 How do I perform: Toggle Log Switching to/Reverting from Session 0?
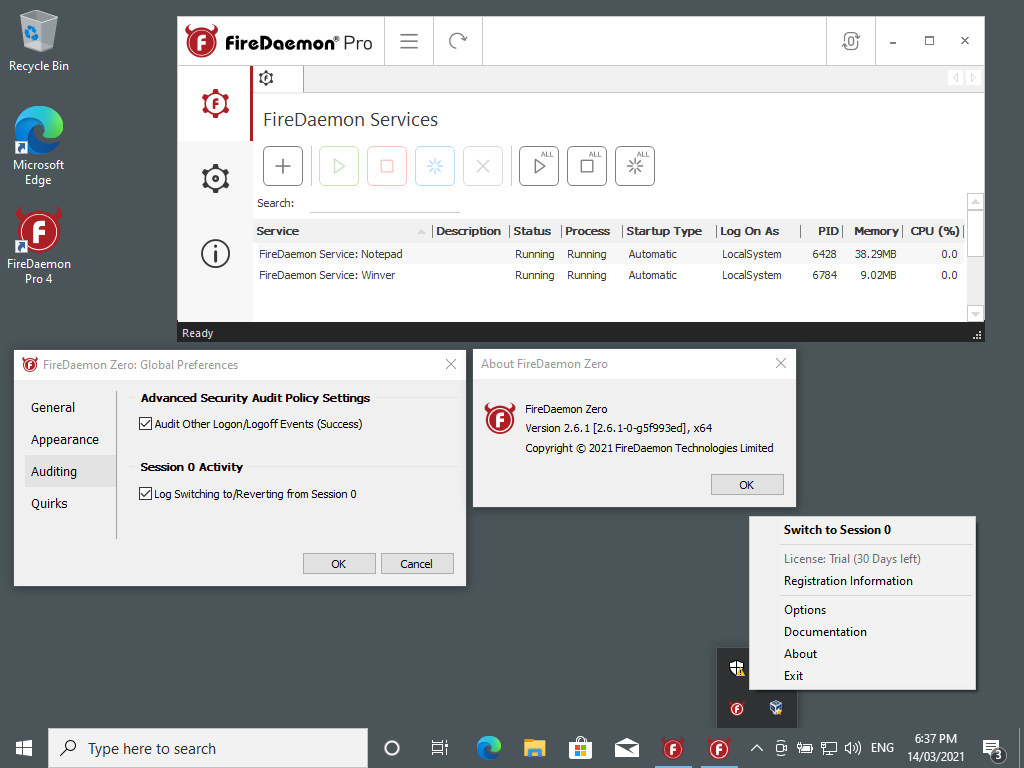[x=146, y=494]
